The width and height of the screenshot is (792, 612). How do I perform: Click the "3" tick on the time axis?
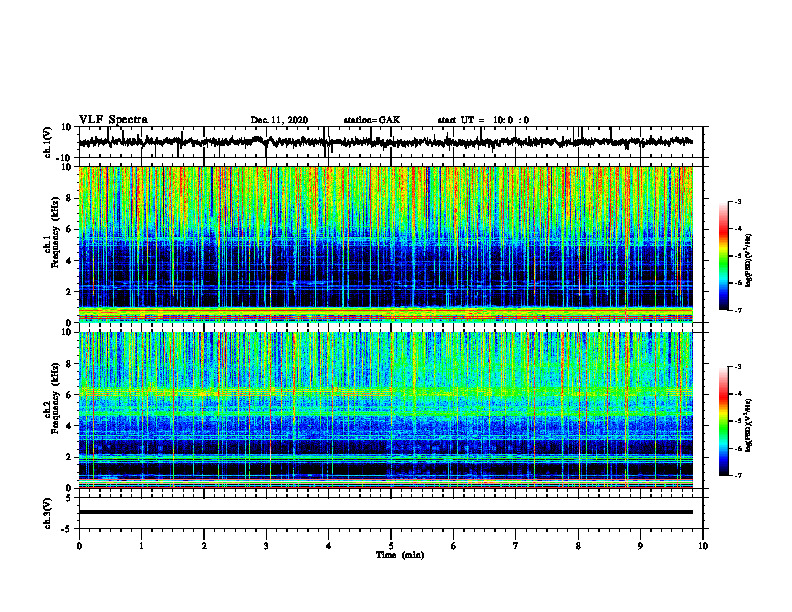pyautogui.click(x=266, y=546)
